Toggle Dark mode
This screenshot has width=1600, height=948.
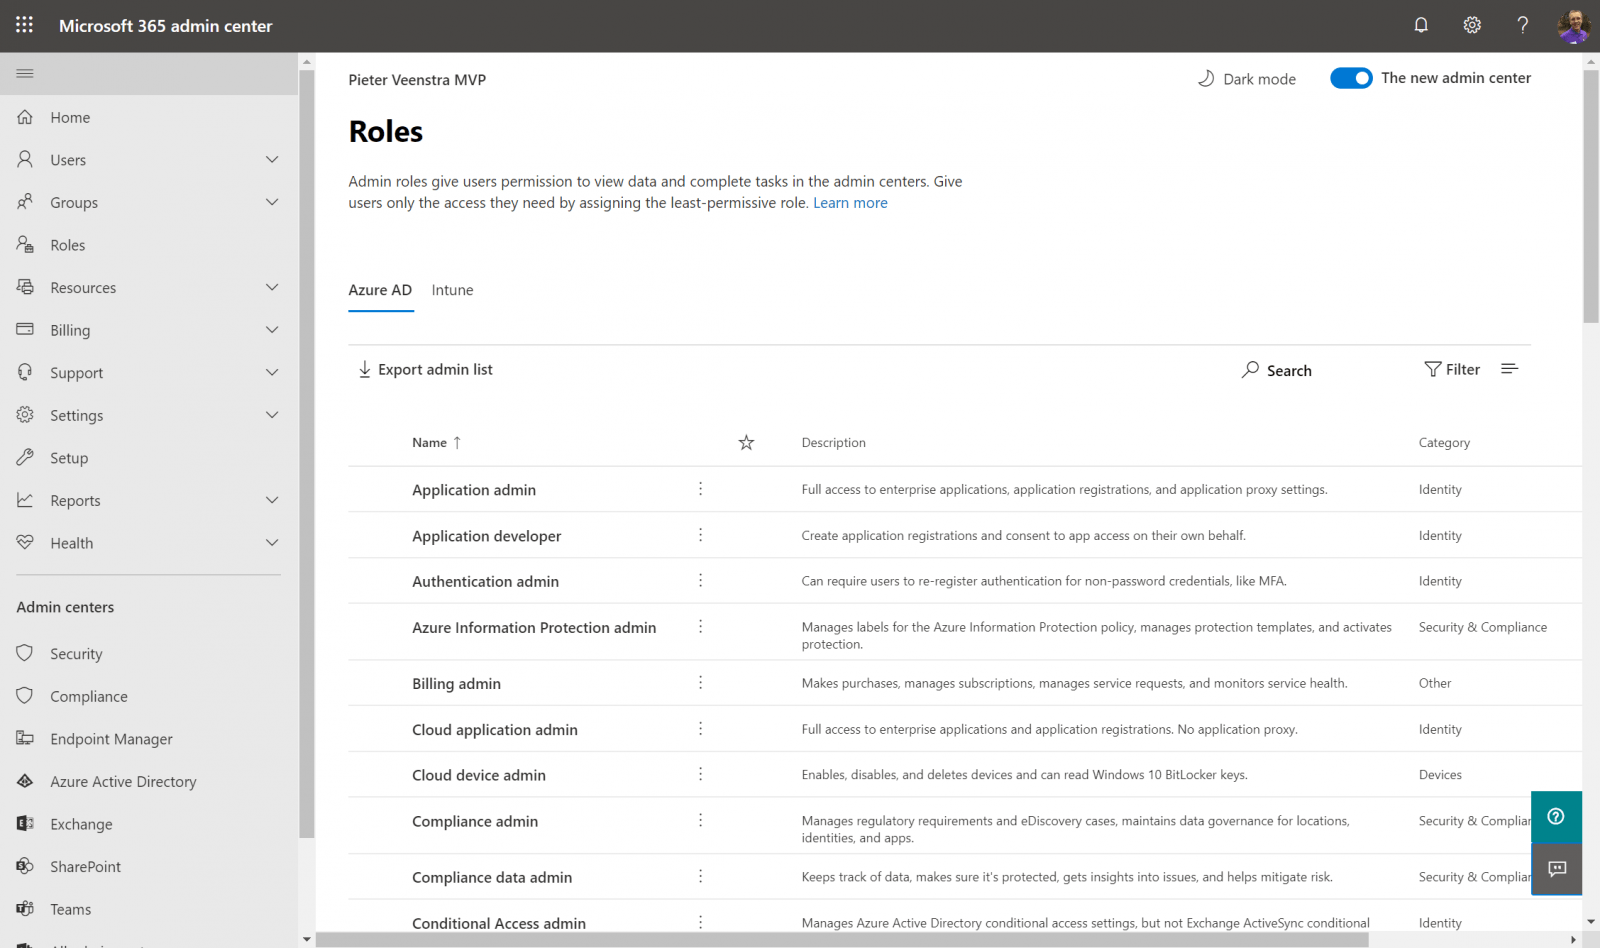(x=1246, y=79)
